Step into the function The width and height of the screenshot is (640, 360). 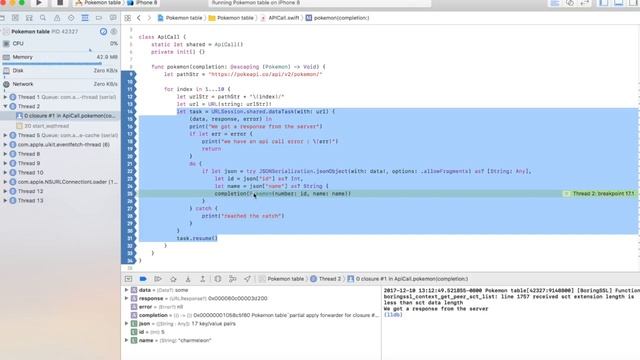click(x=188, y=279)
